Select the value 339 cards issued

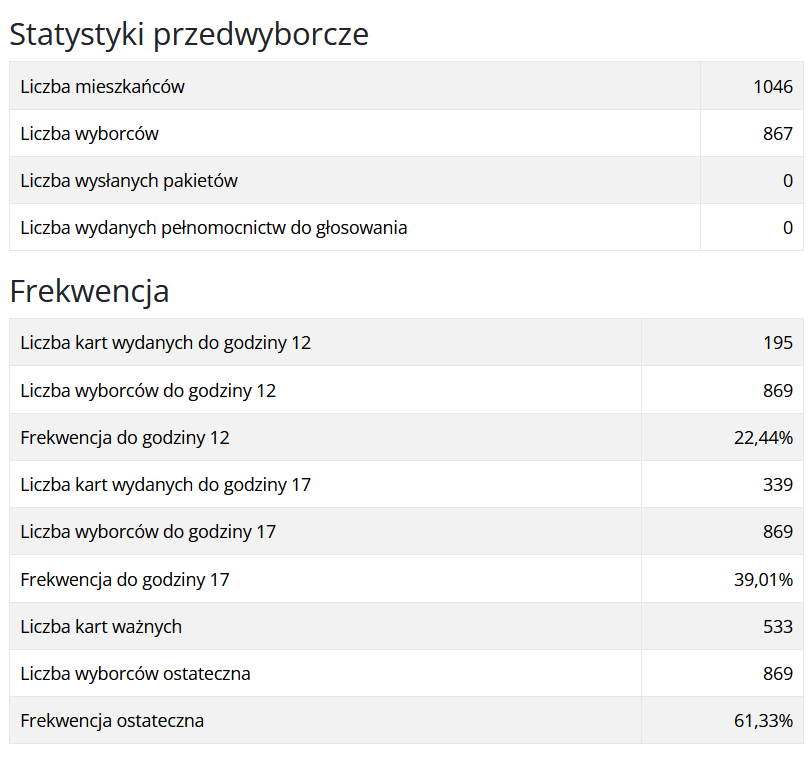(x=777, y=485)
